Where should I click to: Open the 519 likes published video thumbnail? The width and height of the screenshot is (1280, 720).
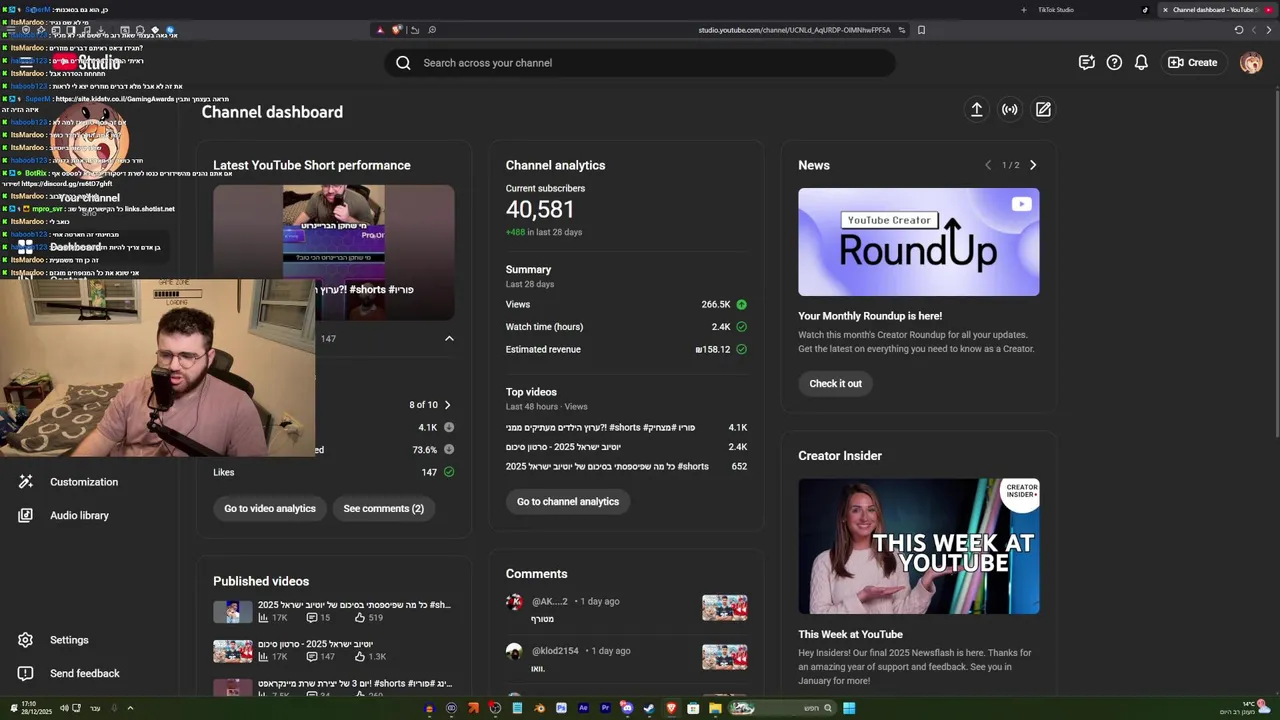(x=233, y=612)
